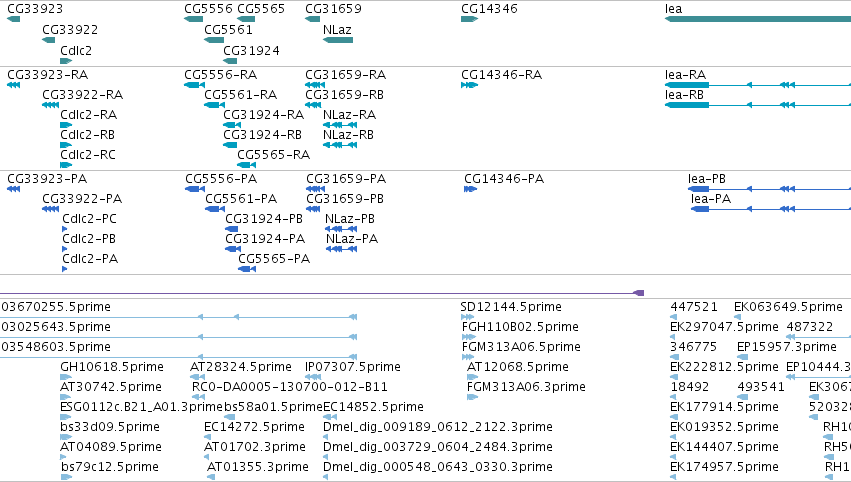Select the CG31659-PA protein
This screenshot has width=851, height=482.
pyautogui.click(x=346, y=179)
